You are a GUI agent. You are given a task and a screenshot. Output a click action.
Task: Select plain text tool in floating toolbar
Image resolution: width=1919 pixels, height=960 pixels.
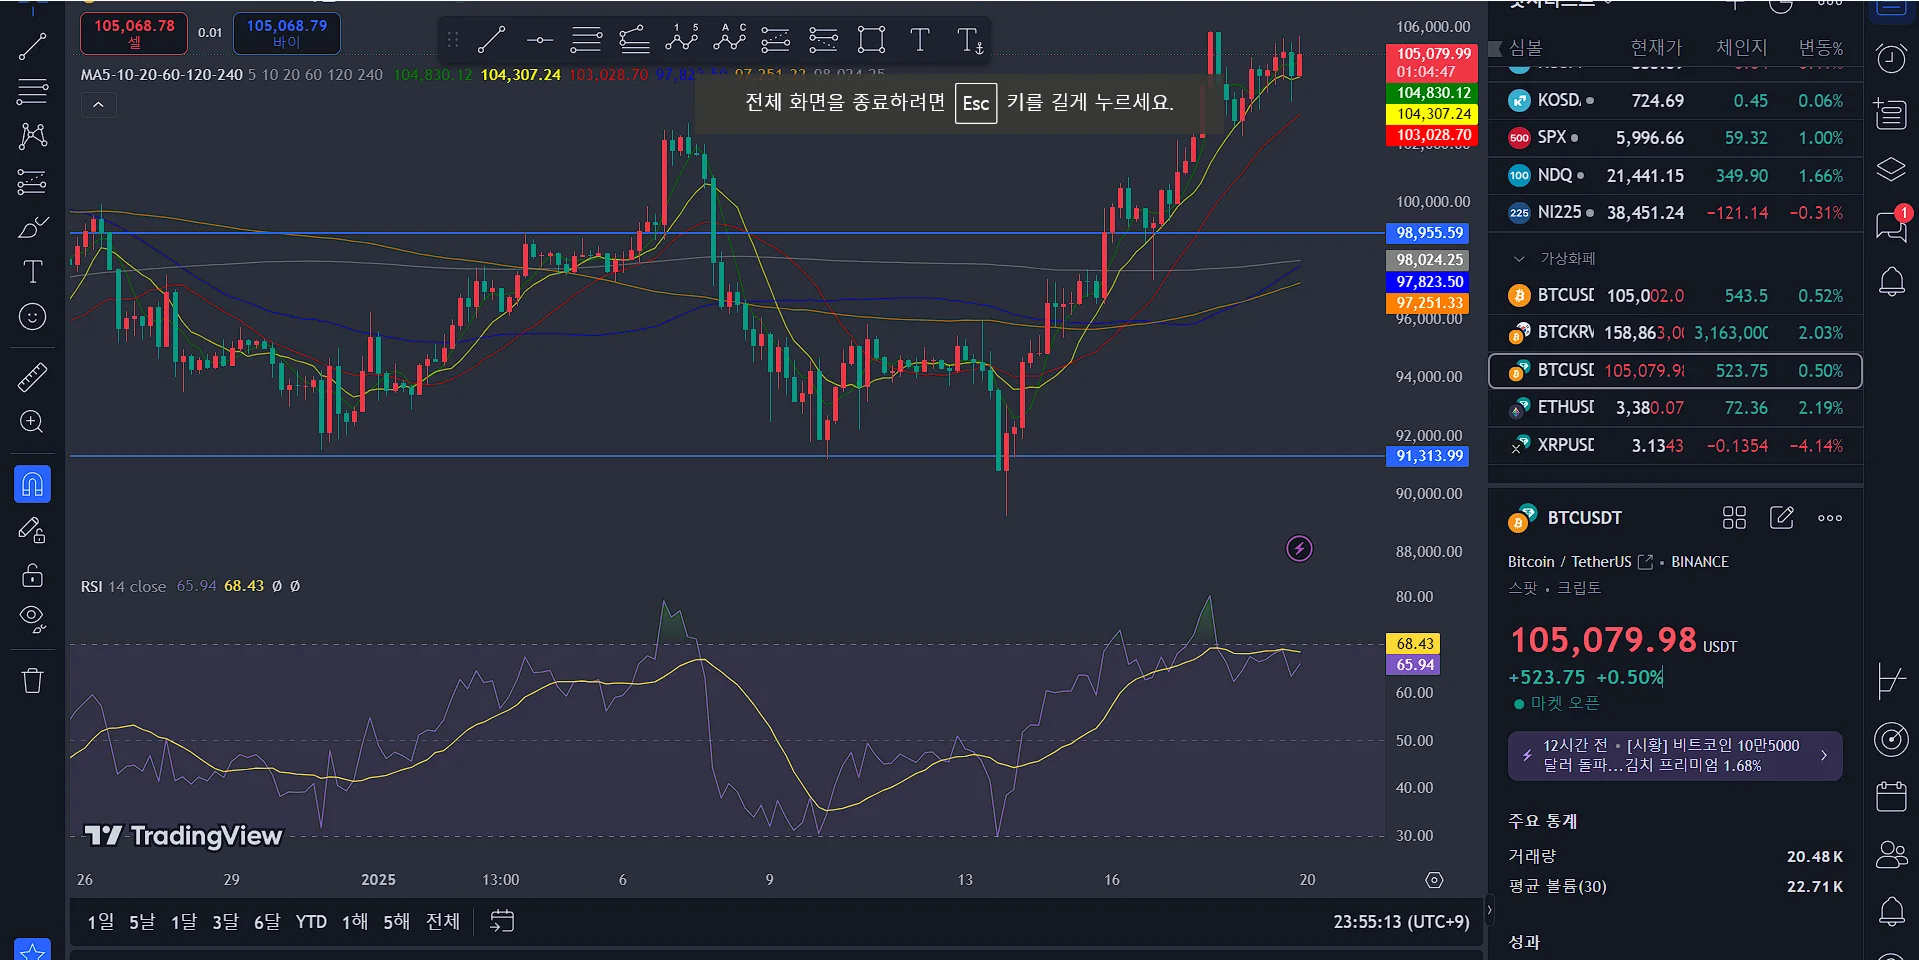coord(919,40)
